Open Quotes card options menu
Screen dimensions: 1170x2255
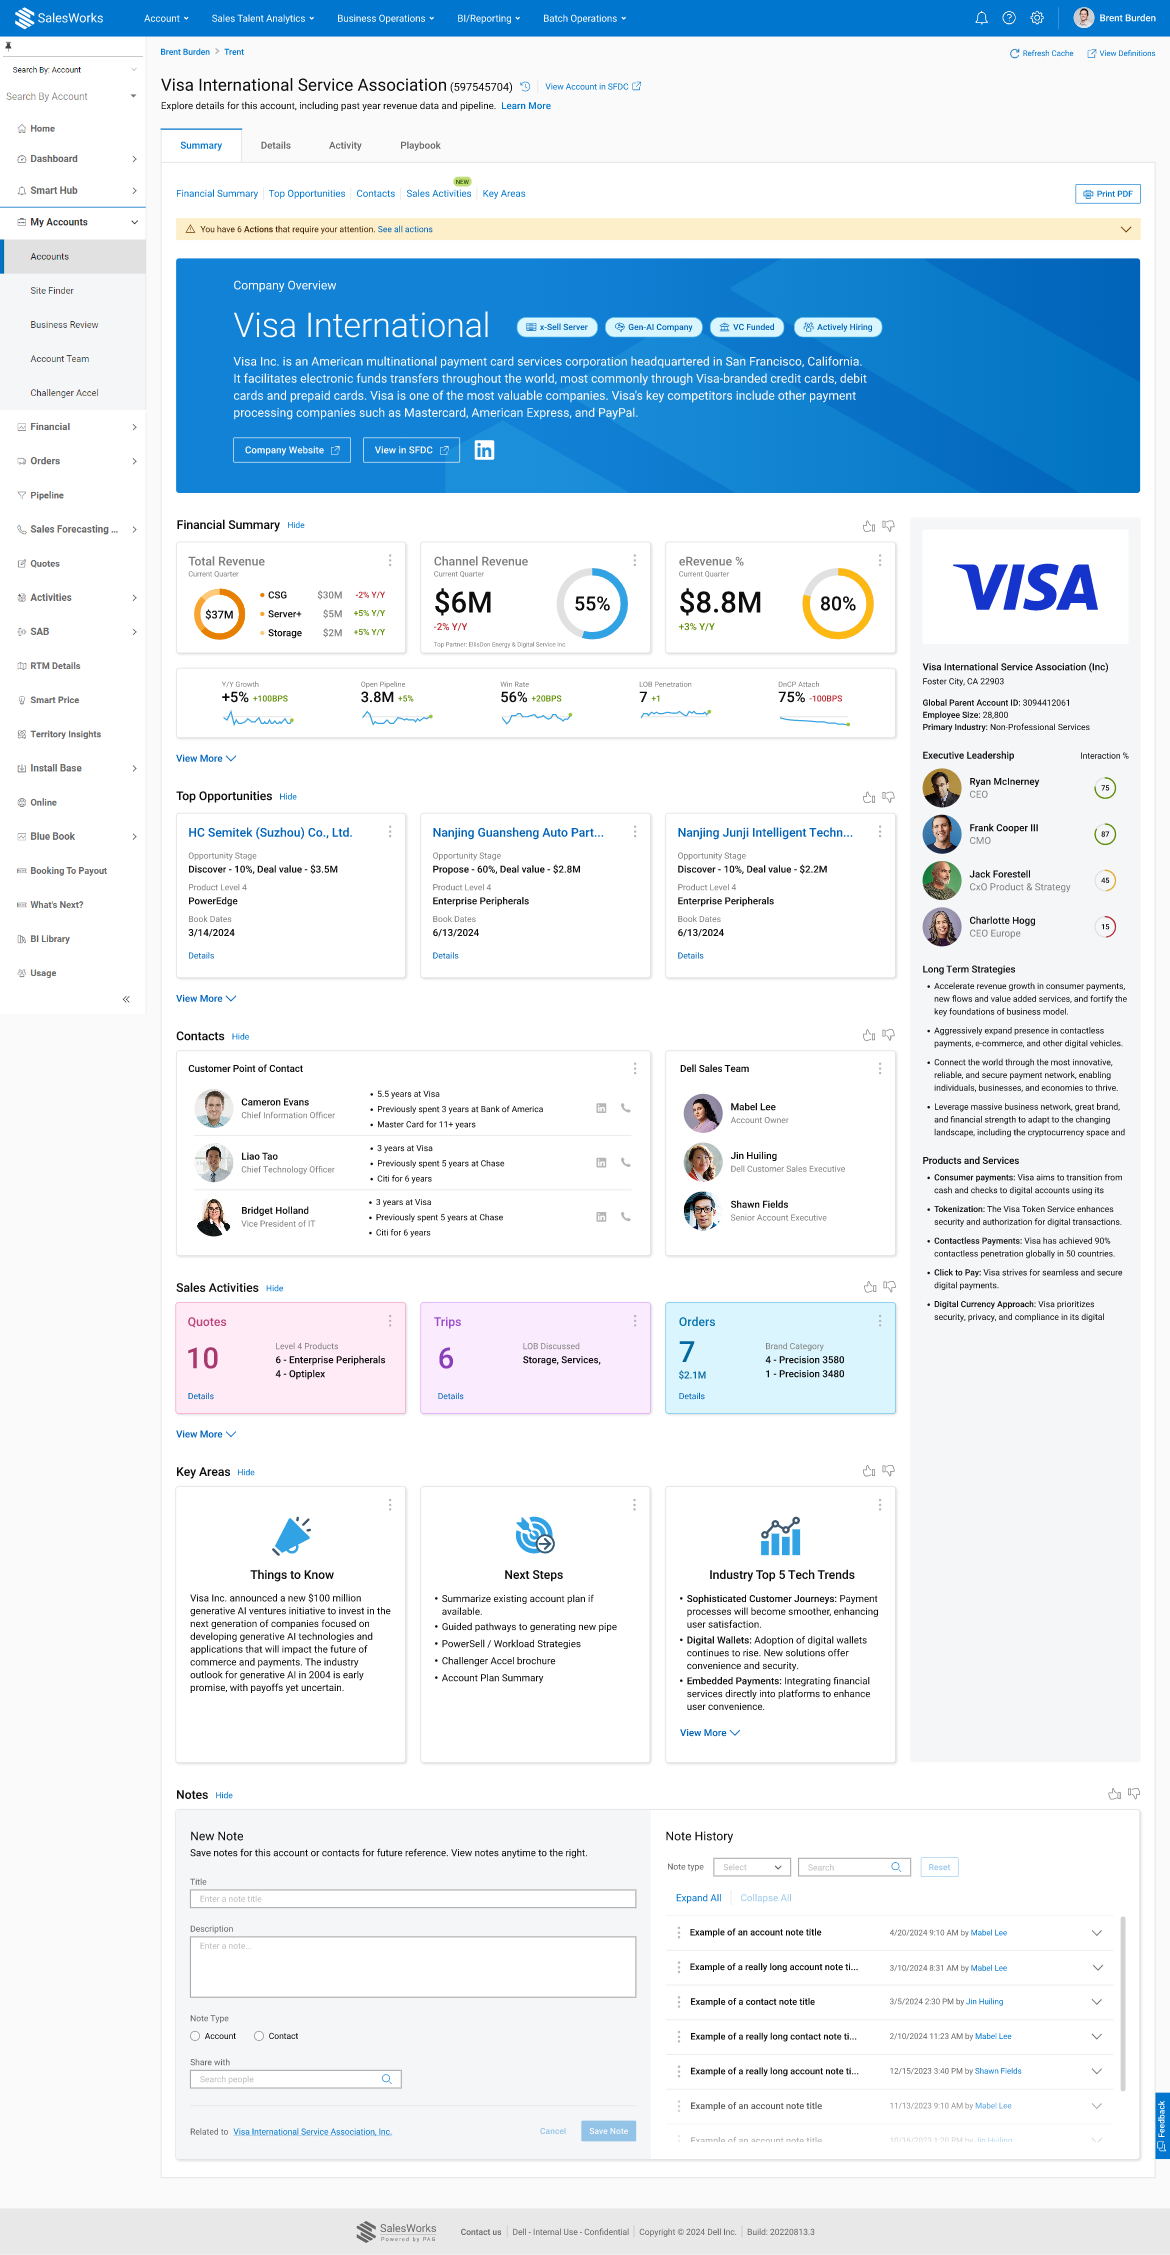(390, 1321)
